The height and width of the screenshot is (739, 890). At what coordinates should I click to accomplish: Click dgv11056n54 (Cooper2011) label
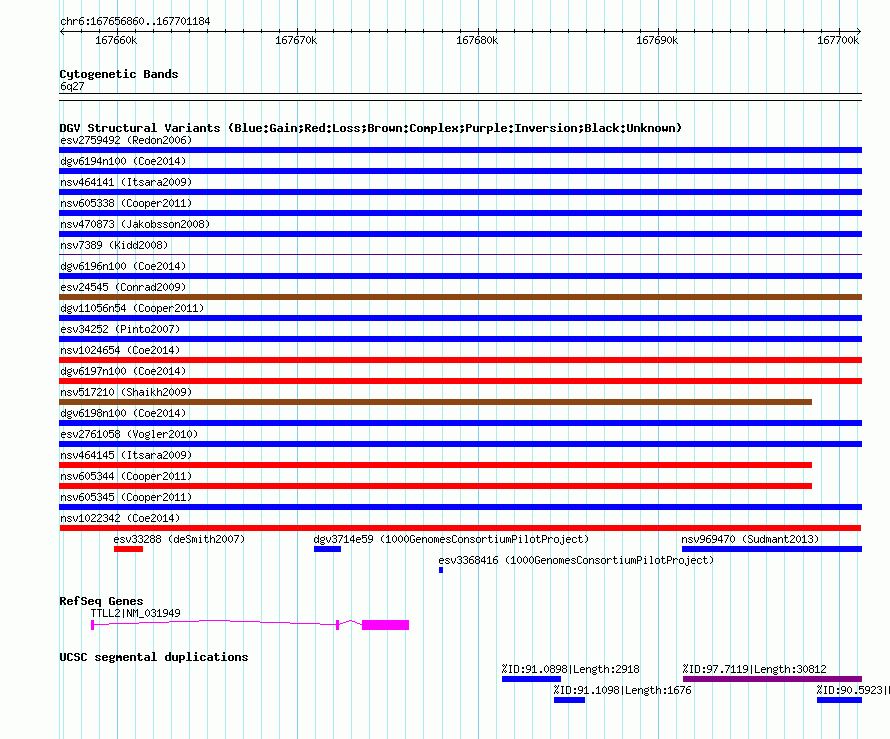[x=132, y=308]
